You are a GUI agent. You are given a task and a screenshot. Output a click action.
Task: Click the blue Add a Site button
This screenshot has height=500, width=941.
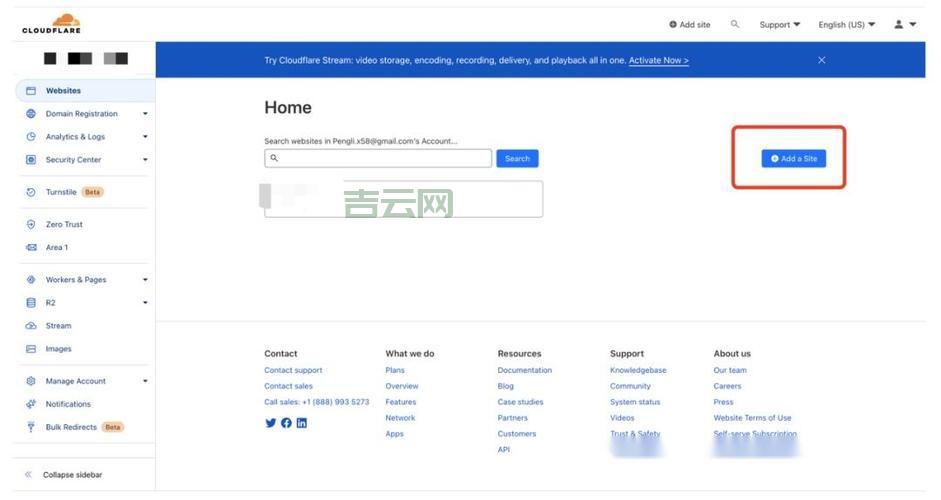[793, 159]
